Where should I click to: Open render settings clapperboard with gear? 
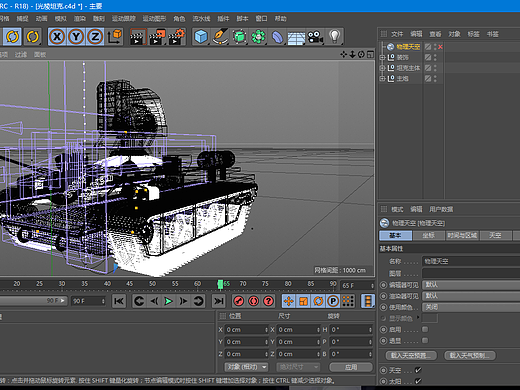[177, 37]
